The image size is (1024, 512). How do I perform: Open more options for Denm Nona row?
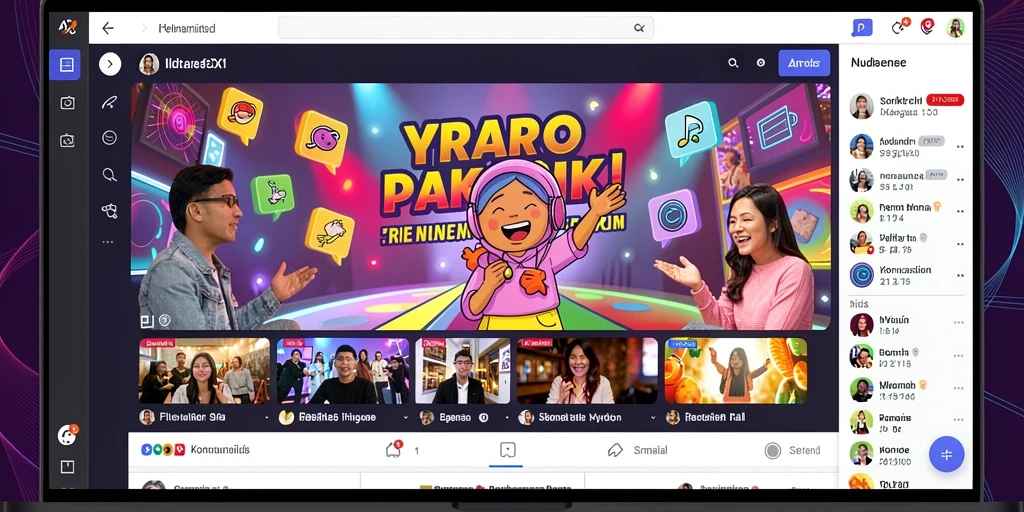[959, 212]
